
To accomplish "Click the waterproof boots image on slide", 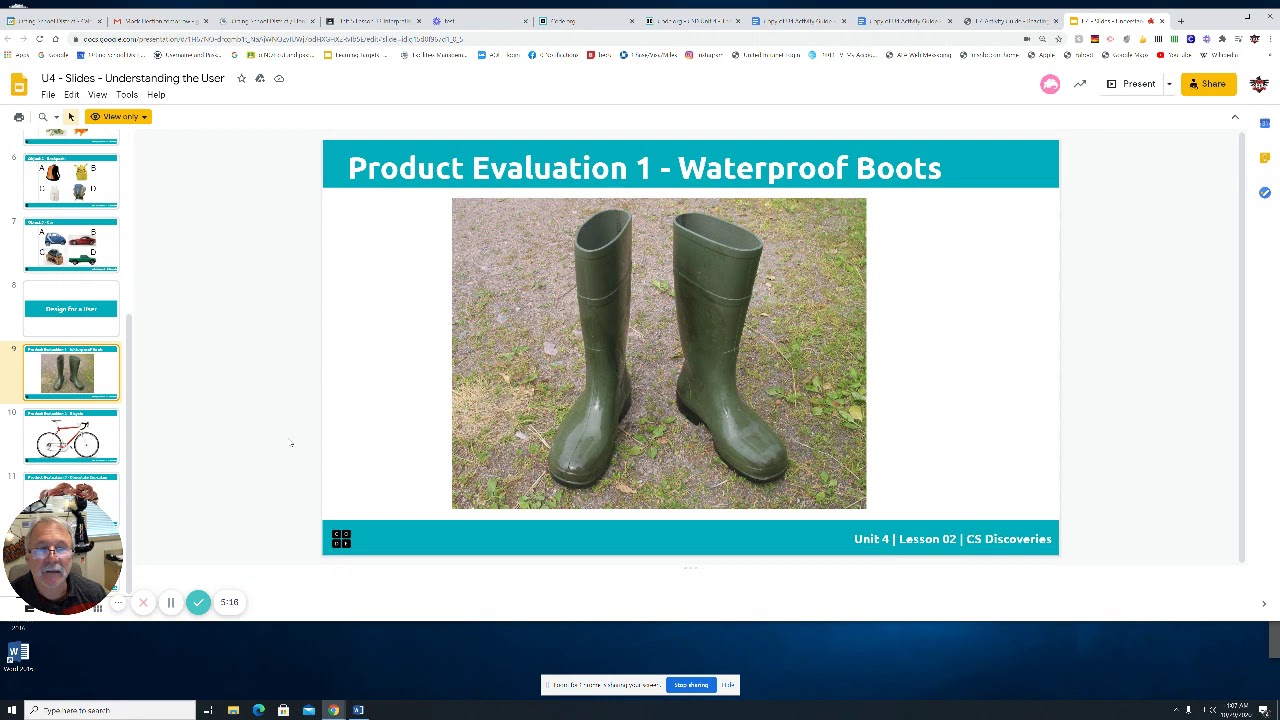I will [x=659, y=353].
